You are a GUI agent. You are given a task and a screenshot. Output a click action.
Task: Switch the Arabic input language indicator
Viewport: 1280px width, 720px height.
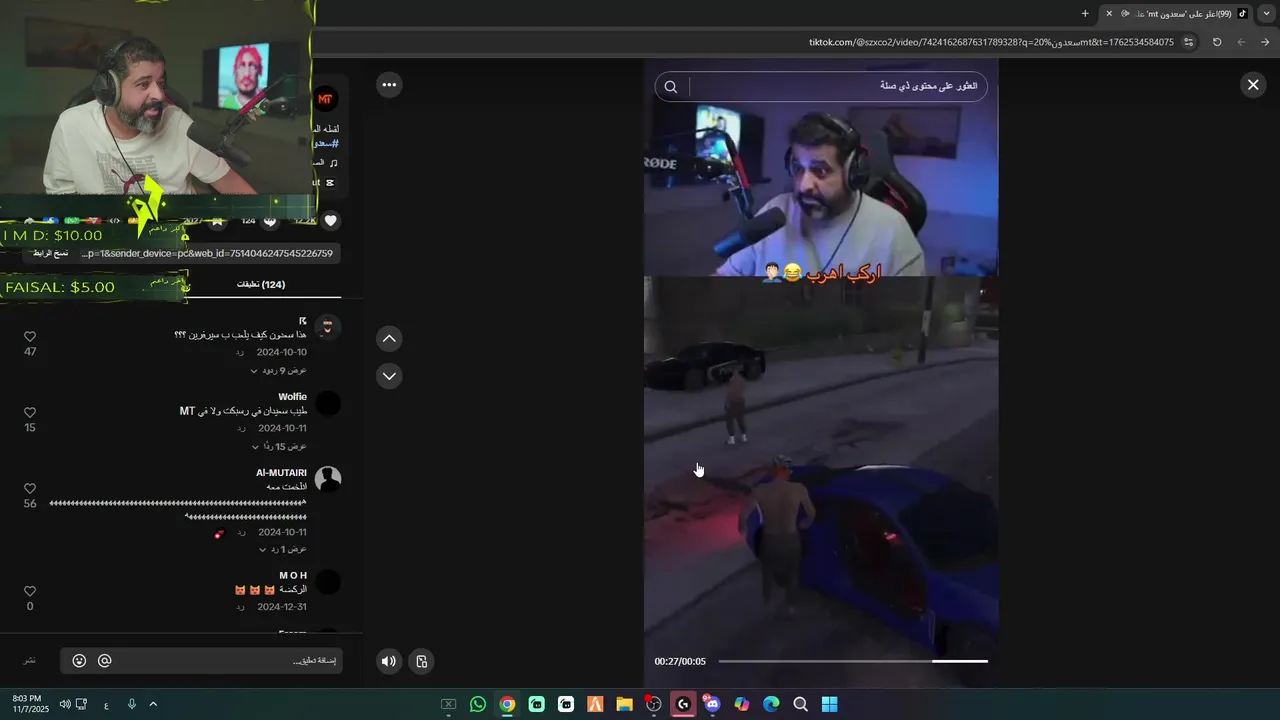tap(106, 705)
